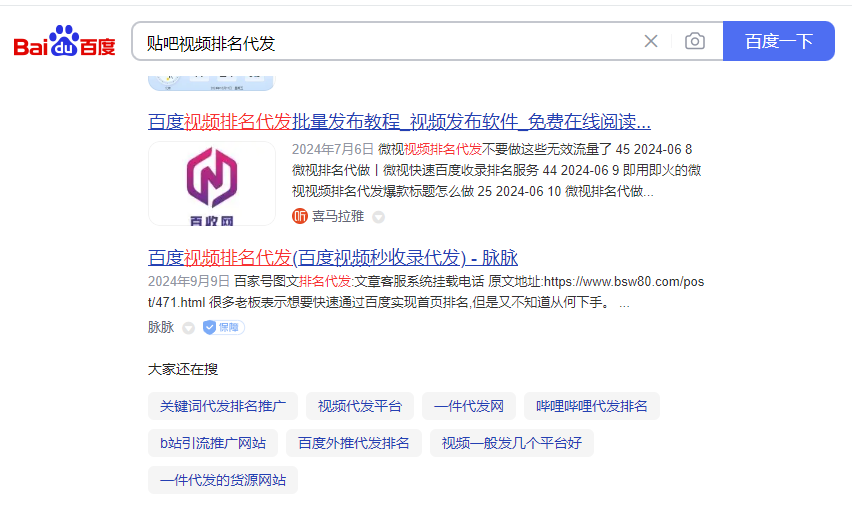Viewport: 852px width, 506px height.
Task: Open result 百度视频排名代发(百度视频秒收录代发) - 脉脉
Action: [333, 258]
